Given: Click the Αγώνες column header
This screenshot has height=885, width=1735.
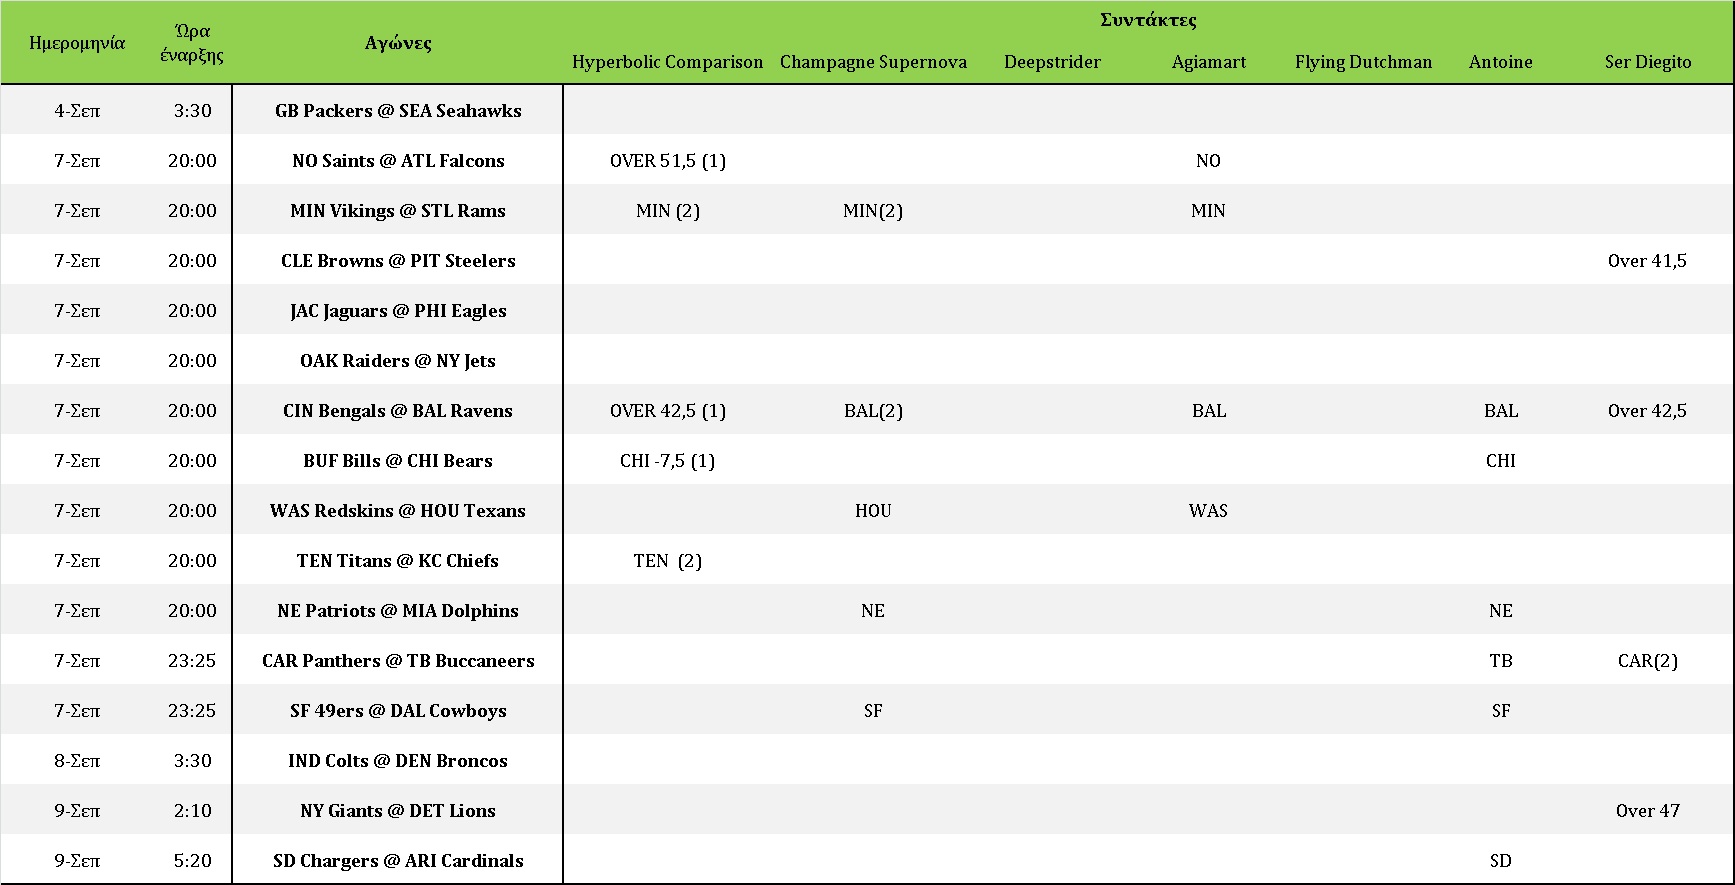Looking at the screenshot, I should [x=398, y=43].
